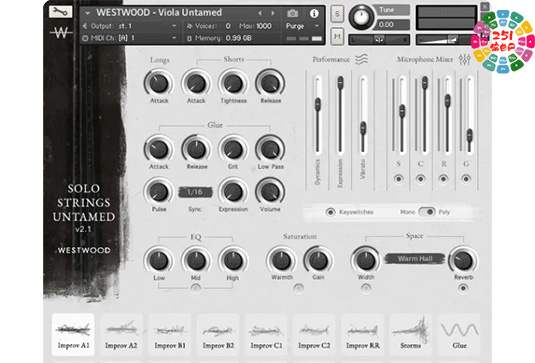Click the Westwood W logo

pyautogui.click(x=61, y=33)
